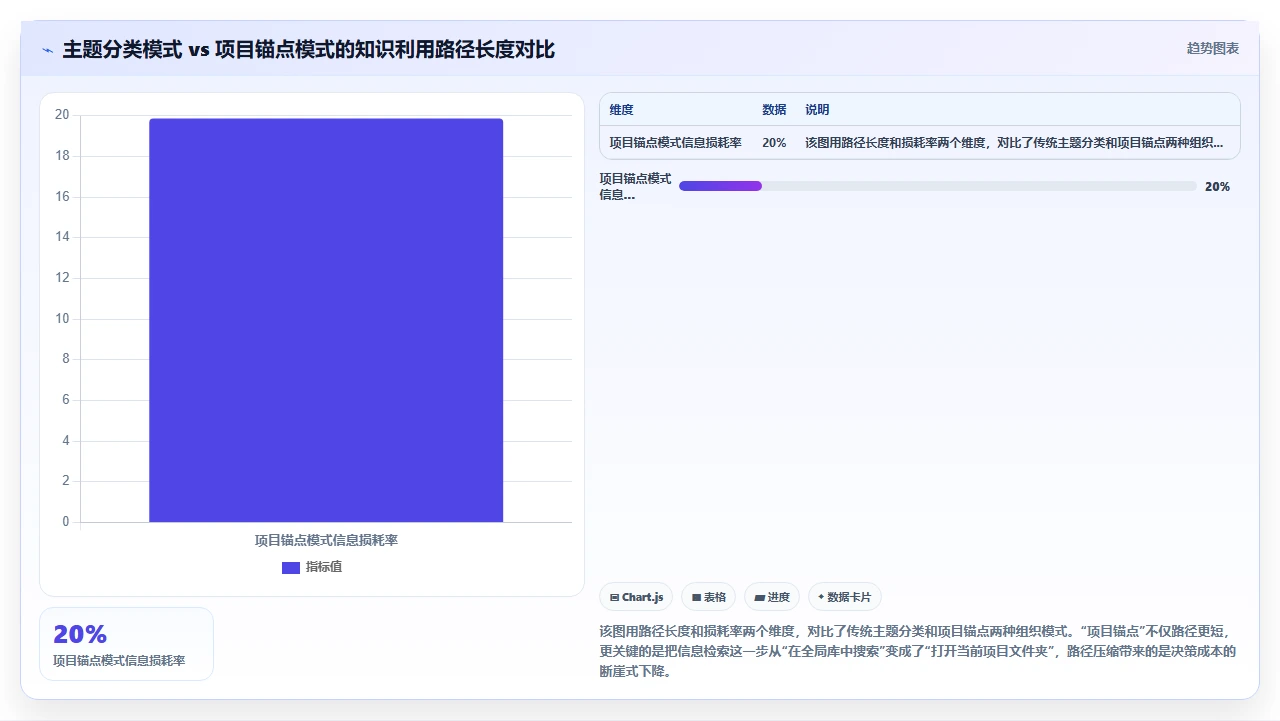Click x-axis label 项目锚点模式信息损耗率
This screenshot has width=1280, height=721.
coord(326,540)
